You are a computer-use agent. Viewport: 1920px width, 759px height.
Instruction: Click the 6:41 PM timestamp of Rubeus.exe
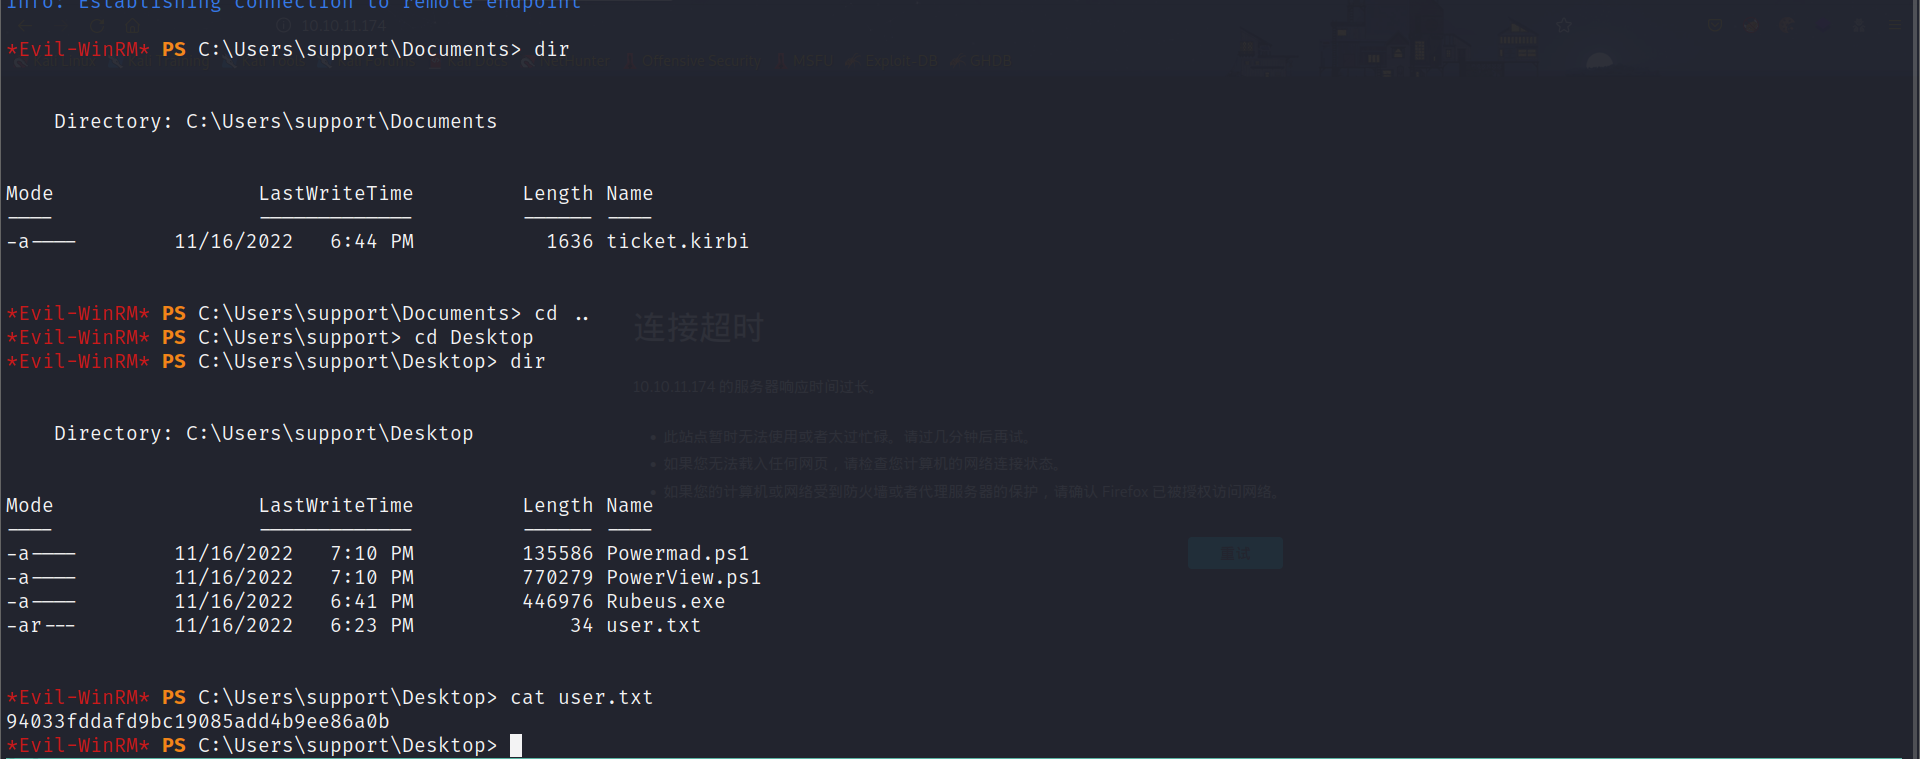(371, 601)
